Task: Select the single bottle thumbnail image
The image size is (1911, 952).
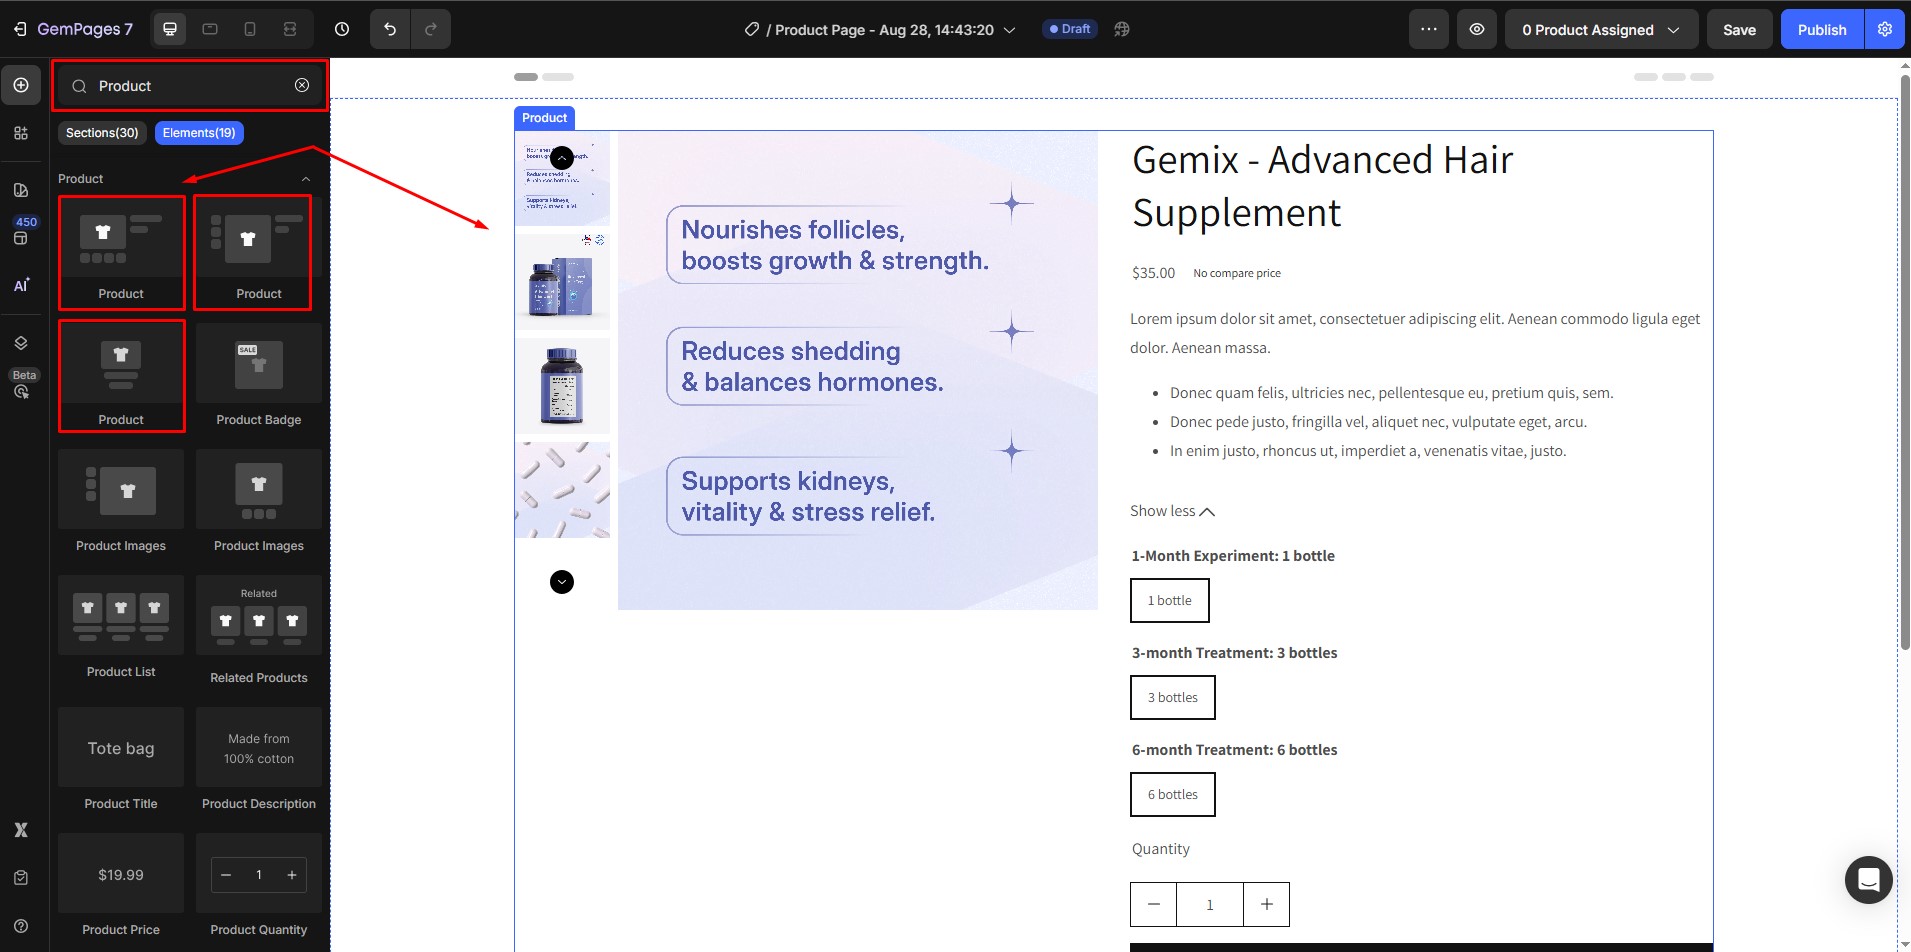Action: (562, 386)
